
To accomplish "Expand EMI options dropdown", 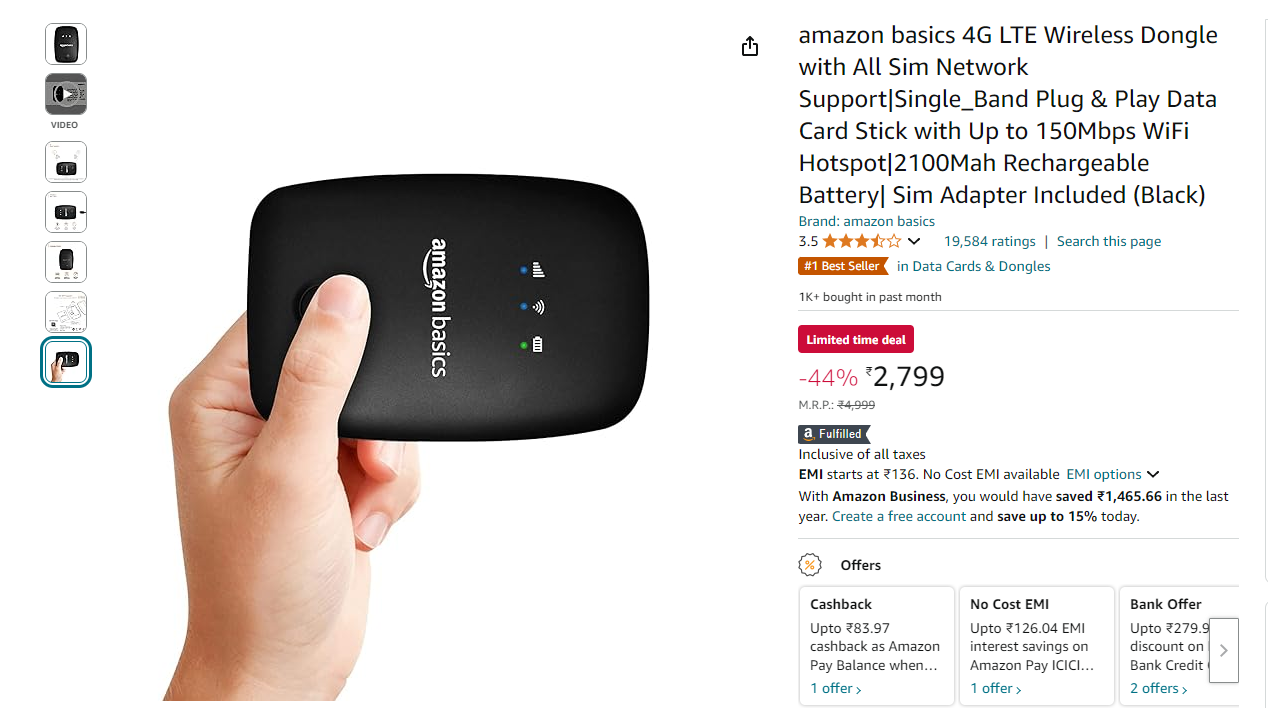I will pos(1113,474).
